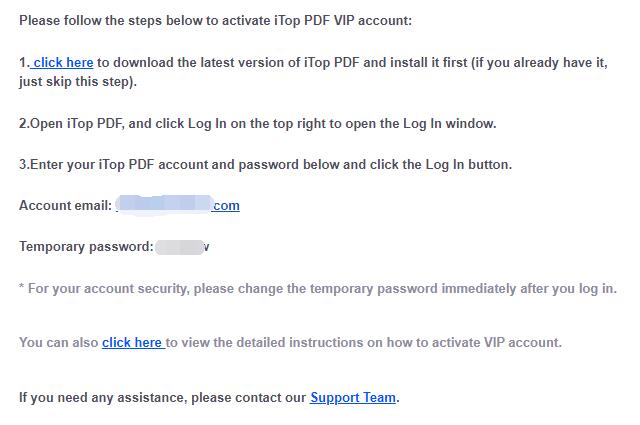Click the '.com' ending of the email link

pyautogui.click(x=226, y=205)
